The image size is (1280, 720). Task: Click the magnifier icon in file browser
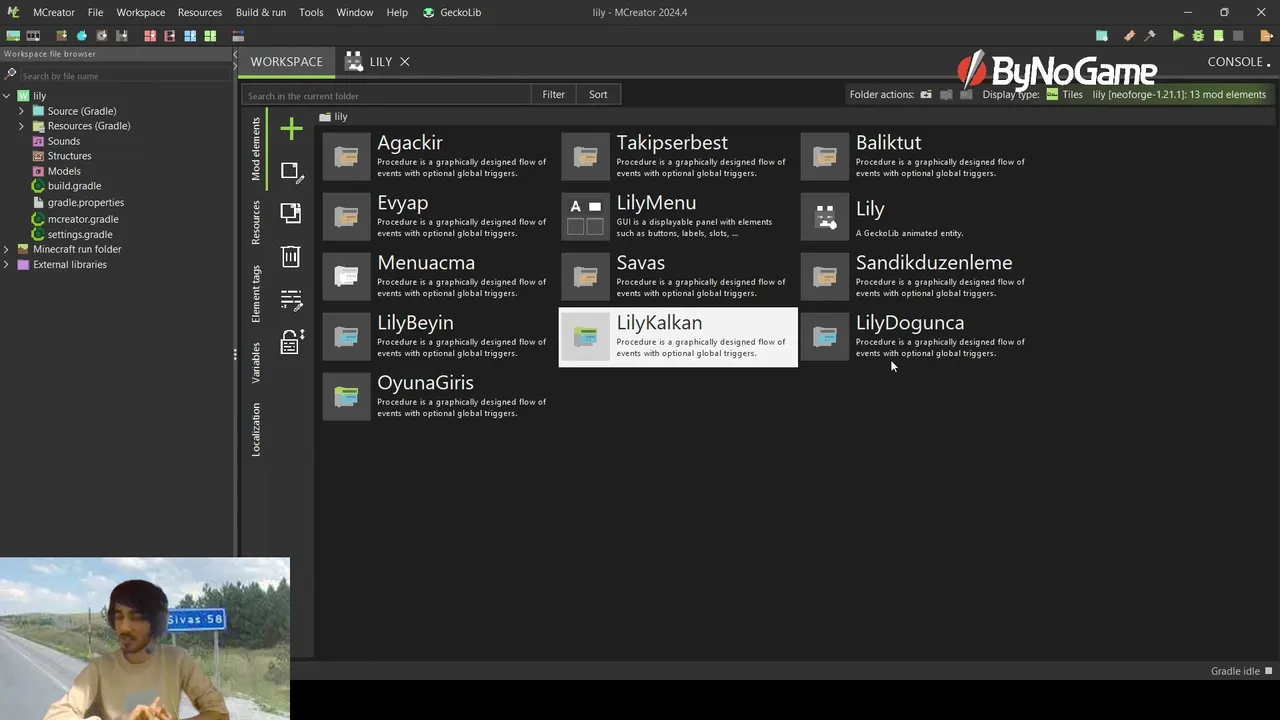coord(11,75)
